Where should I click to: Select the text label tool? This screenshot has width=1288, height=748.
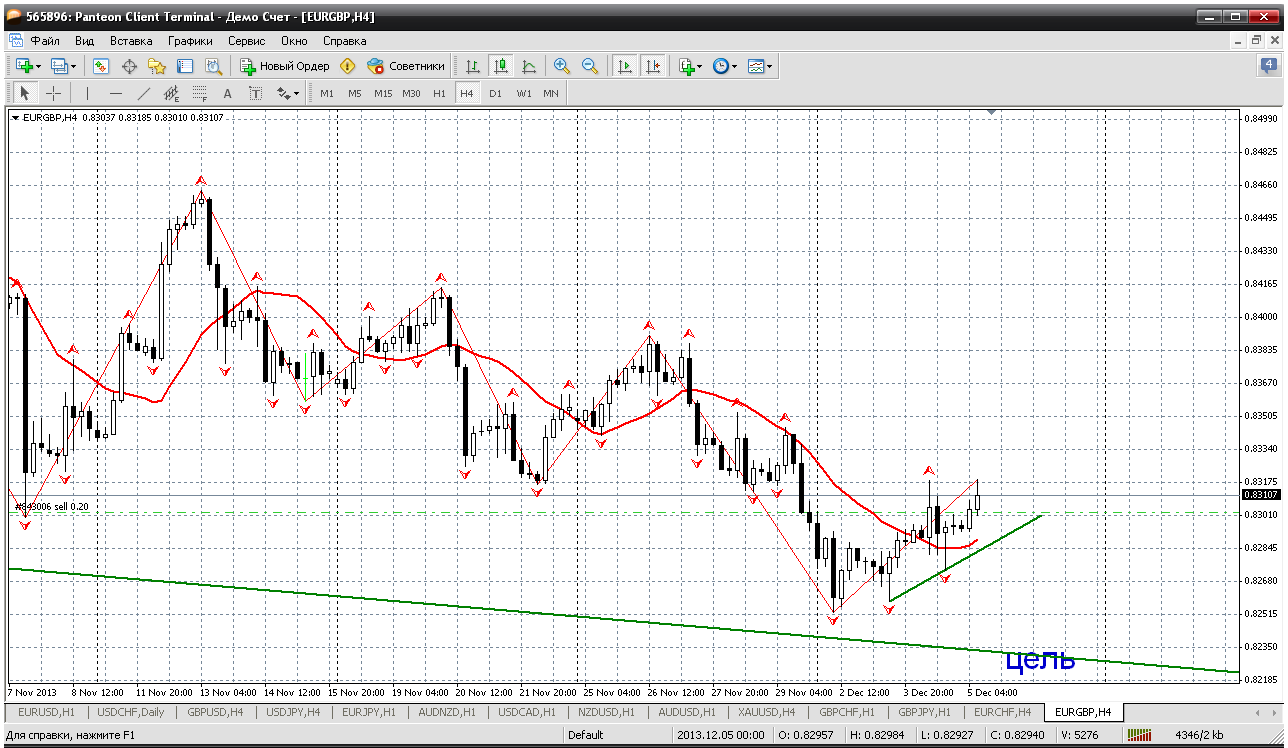256,93
